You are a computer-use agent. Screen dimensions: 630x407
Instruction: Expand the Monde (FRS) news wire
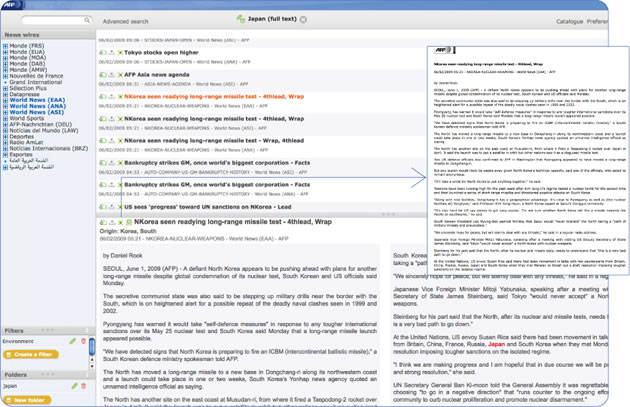pyautogui.click(x=5, y=46)
